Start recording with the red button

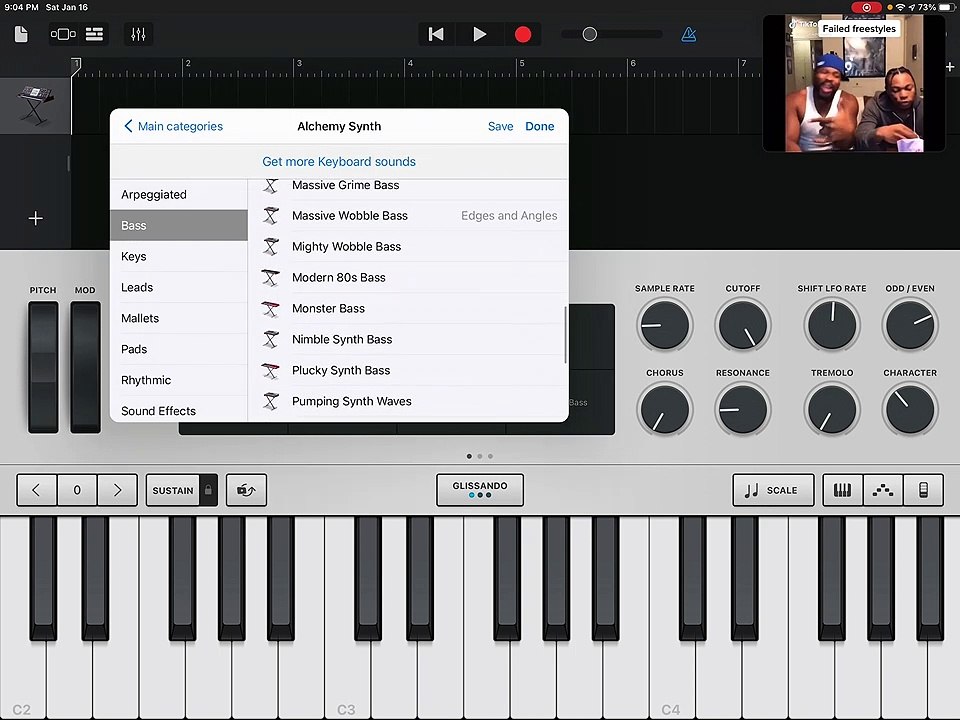[523, 34]
